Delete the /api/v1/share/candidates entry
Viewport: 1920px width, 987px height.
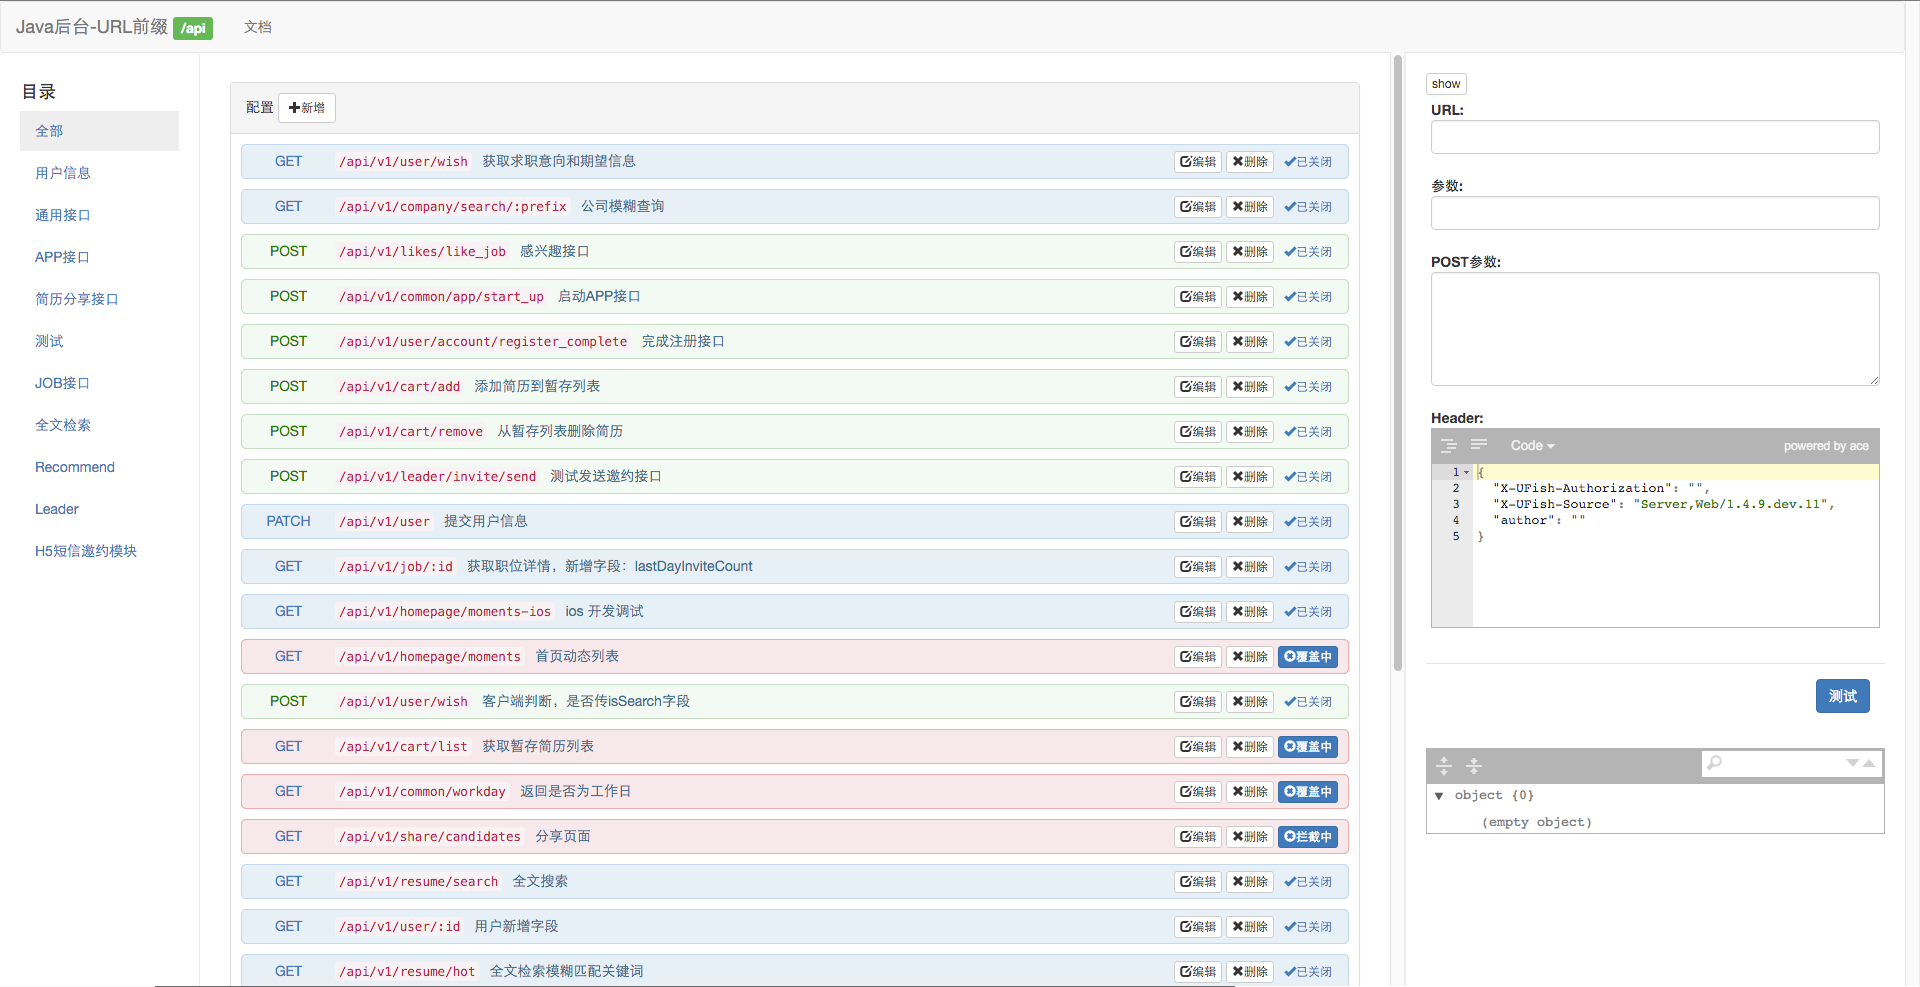[x=1250, y=837]
